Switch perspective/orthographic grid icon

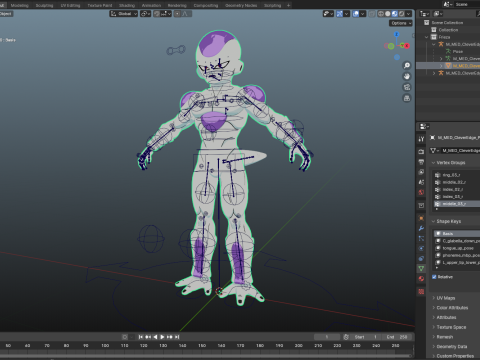(407, 98)
